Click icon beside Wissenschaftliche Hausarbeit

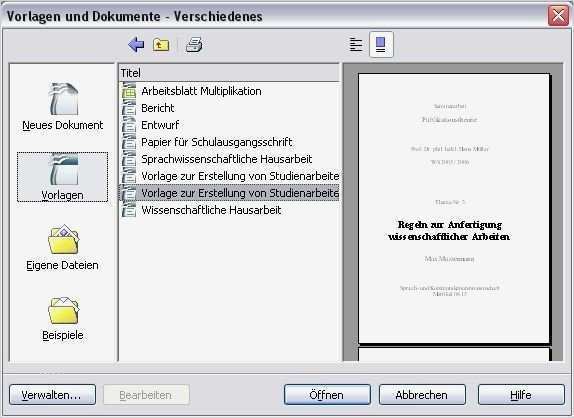click(128, 210)
